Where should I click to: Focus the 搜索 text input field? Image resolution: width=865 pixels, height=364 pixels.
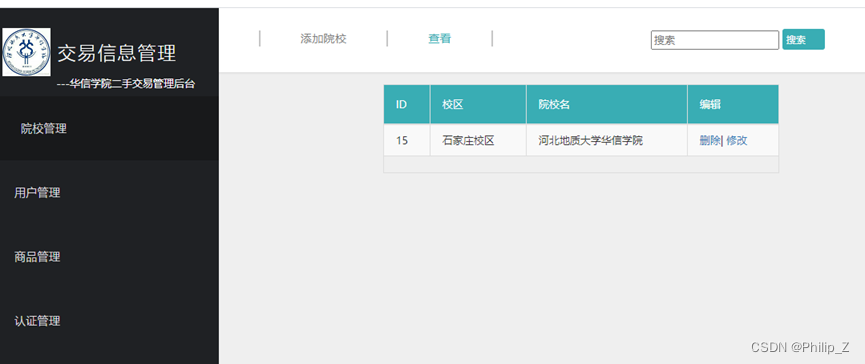pos(715,40)
